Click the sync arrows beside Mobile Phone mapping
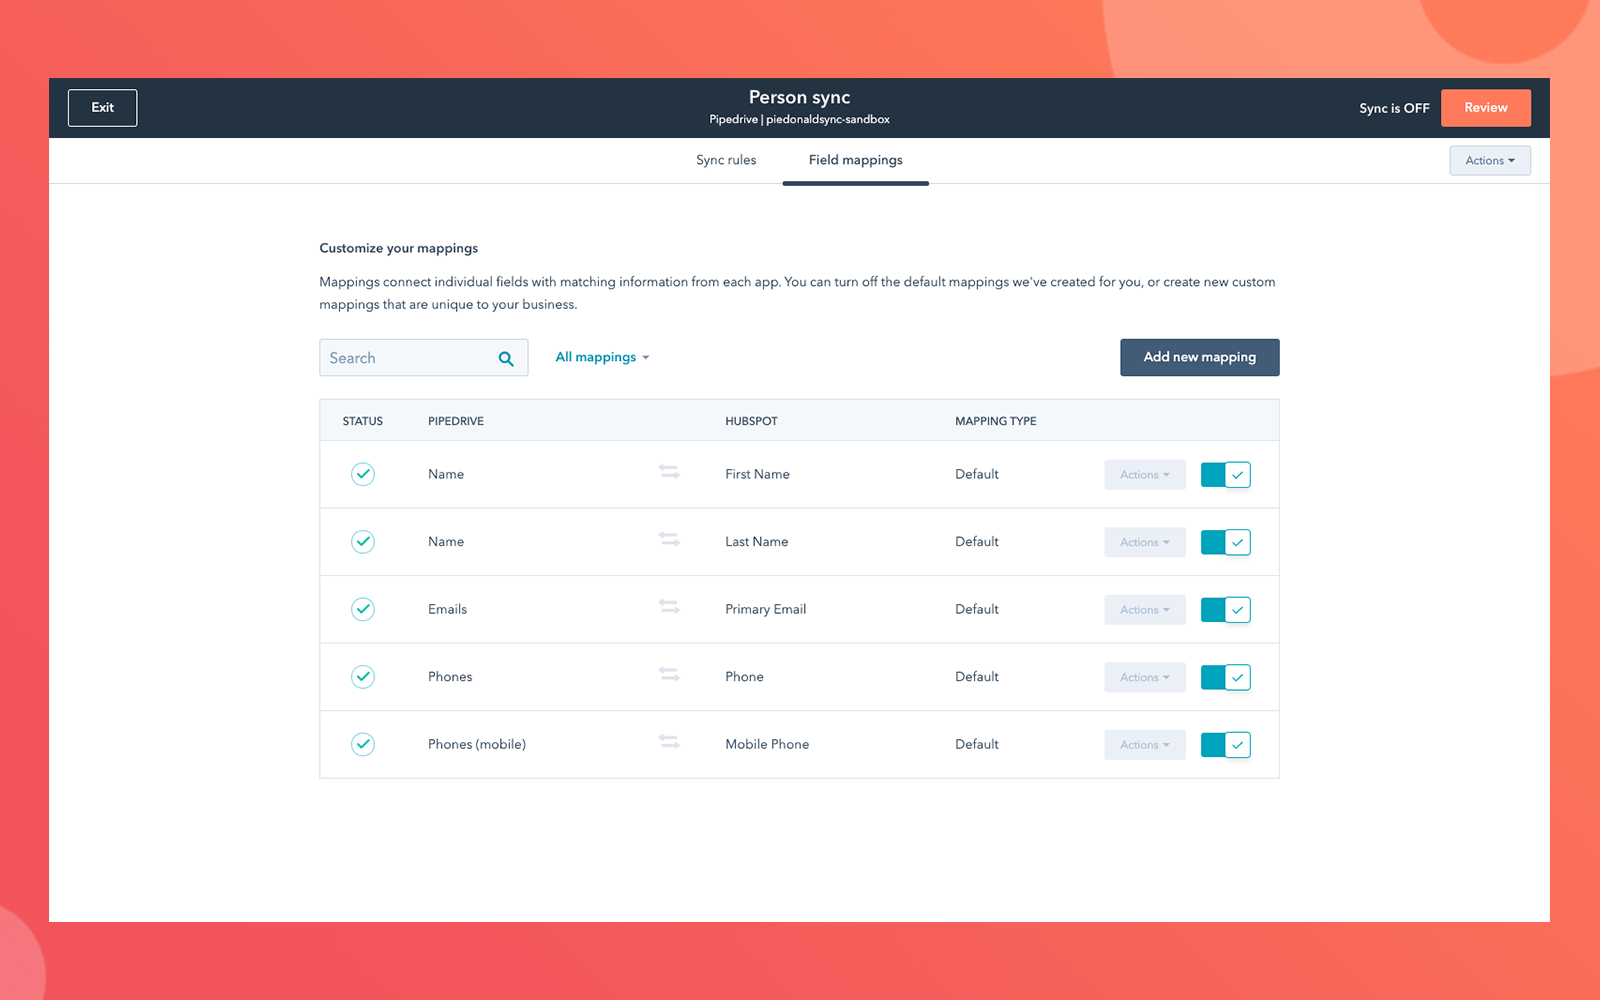This screenshot has width=1600, height=1000. (x=668, y=741)
